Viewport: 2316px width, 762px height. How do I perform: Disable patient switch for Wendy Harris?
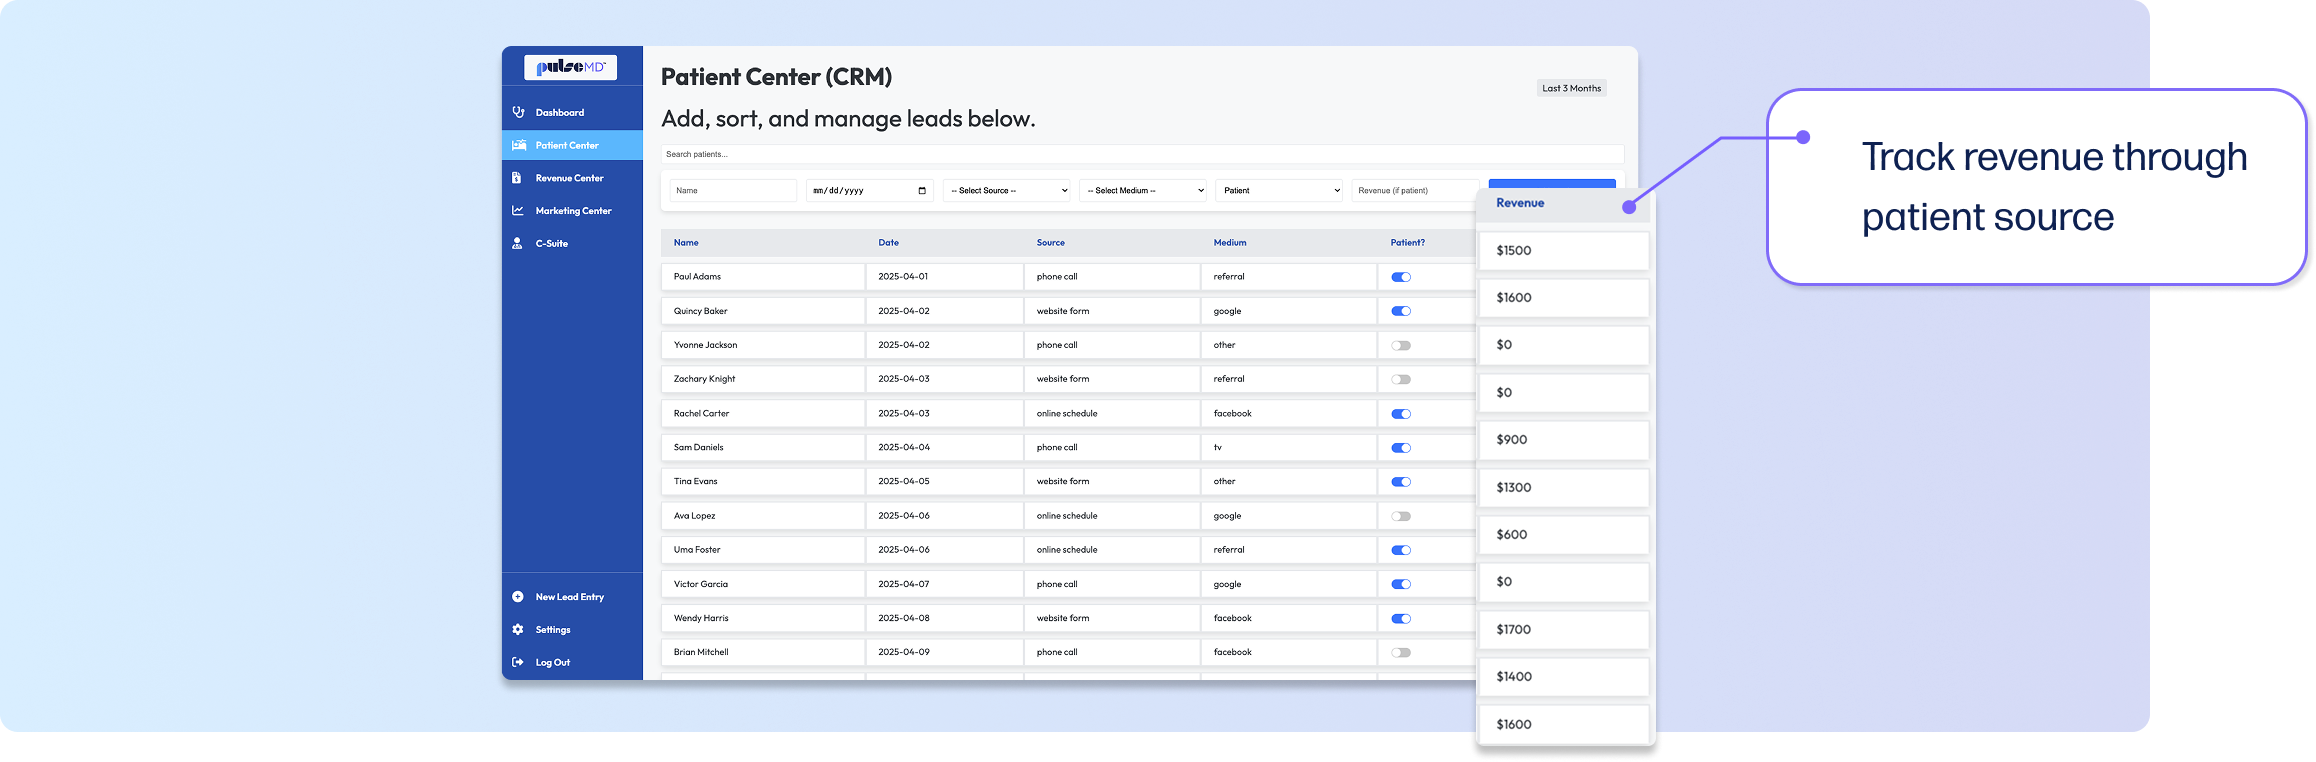(1401, 618)
